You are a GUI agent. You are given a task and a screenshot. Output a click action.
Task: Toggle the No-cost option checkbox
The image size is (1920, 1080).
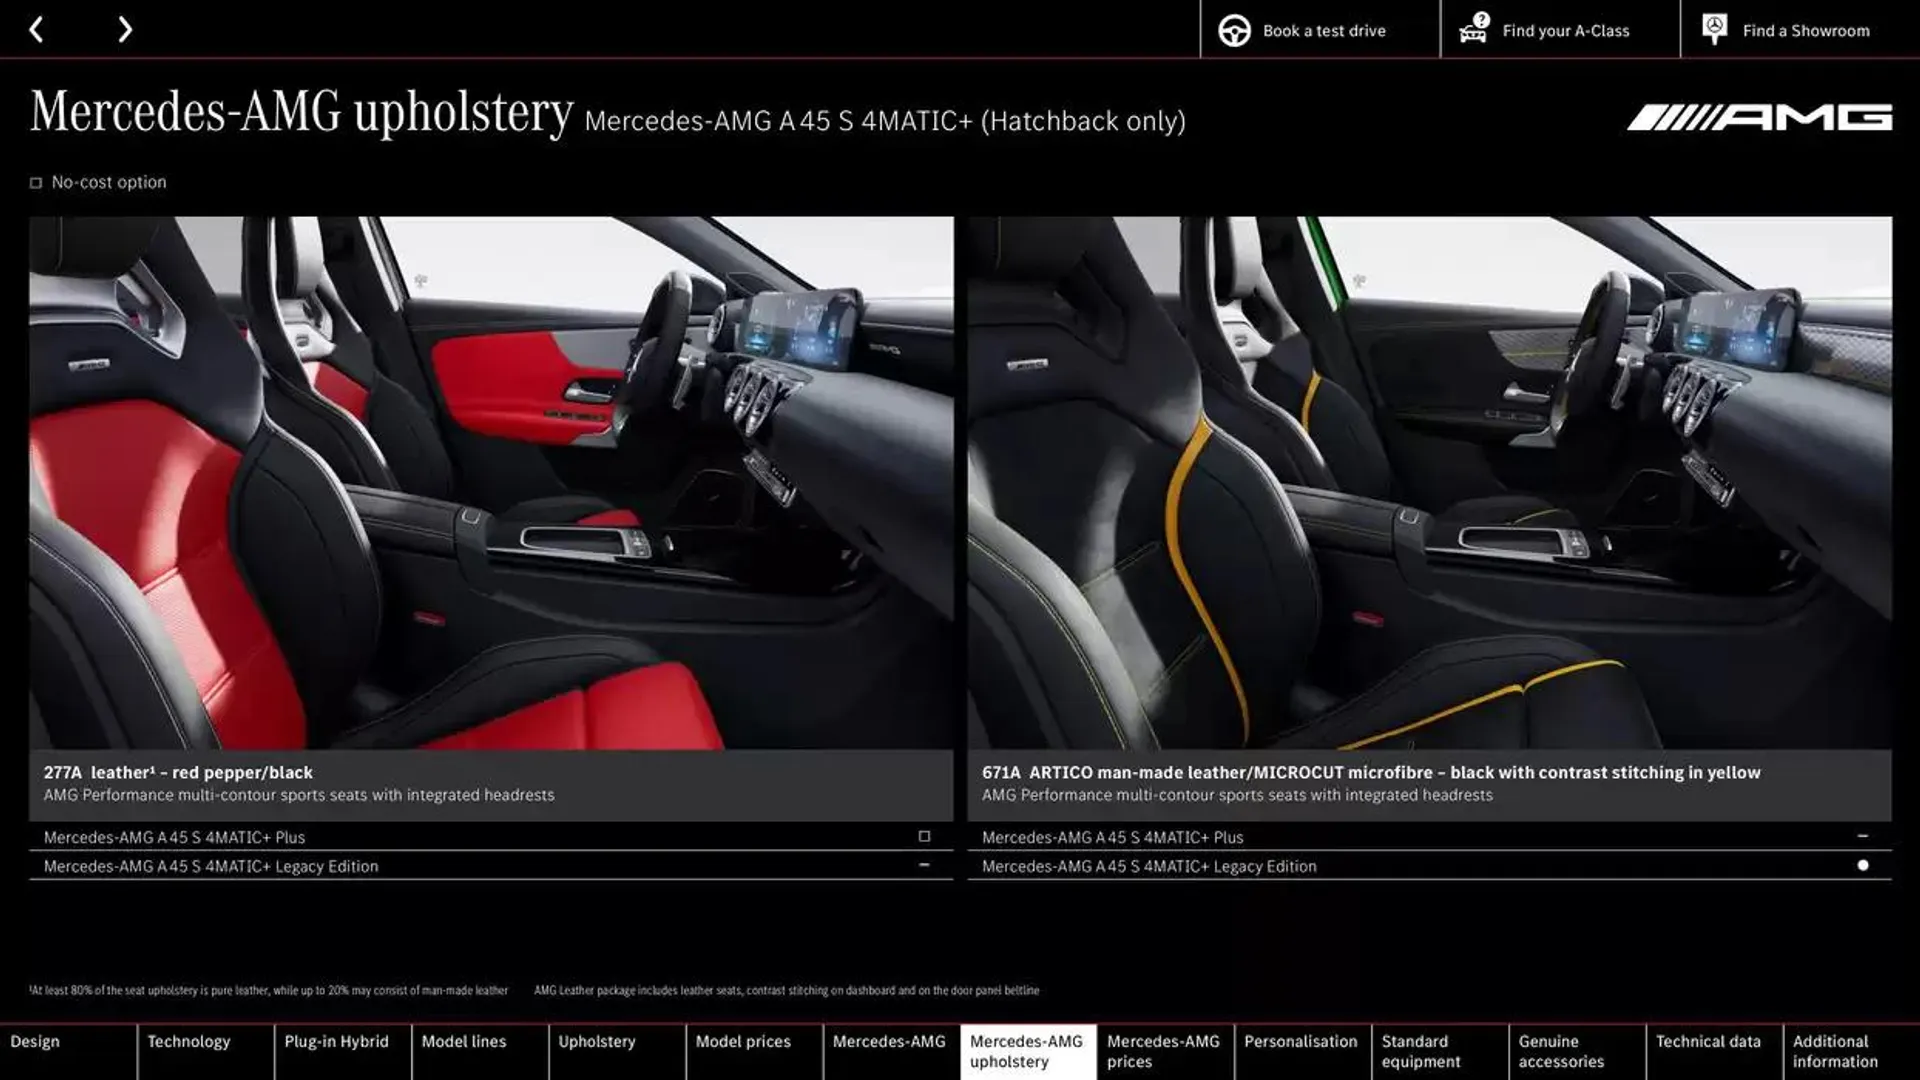(36, 182)
